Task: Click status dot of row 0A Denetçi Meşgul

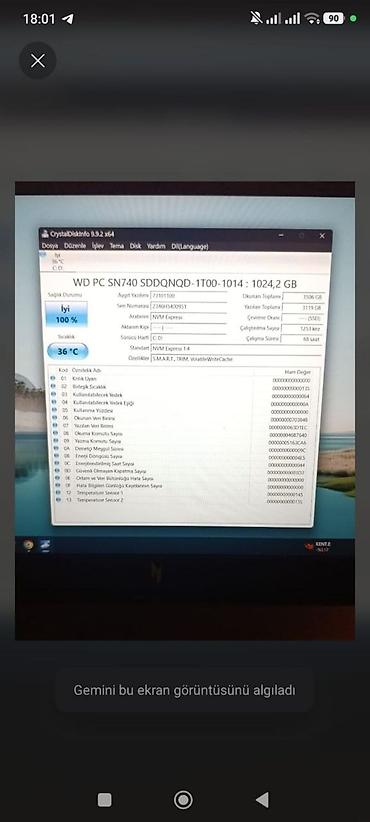Action: pyautogui.click(x=55, y=449)
